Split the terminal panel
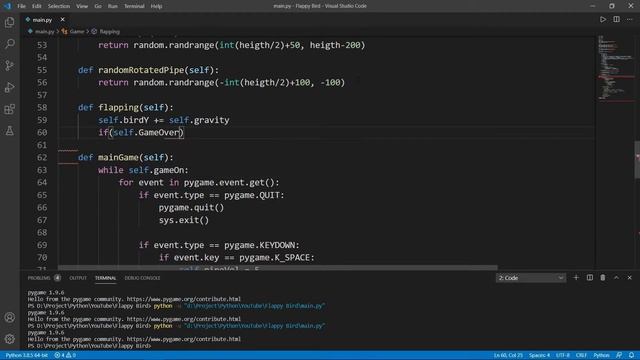Image resolution: width=640 pixels, height=360 pixels. coord(590,278)
